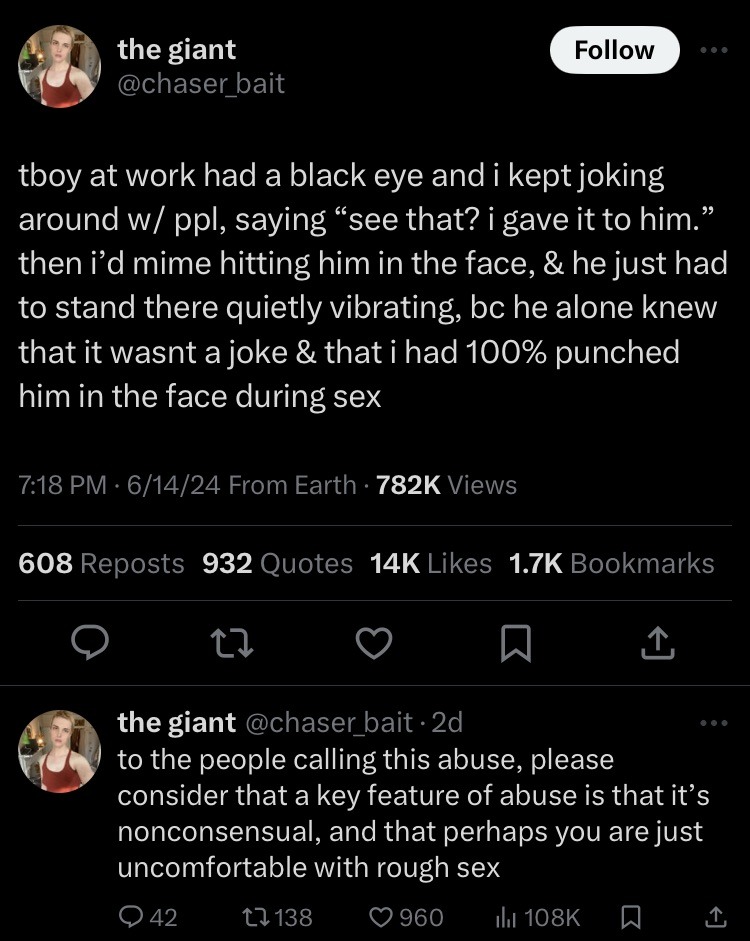View the 608 Reposts list
This screenshot has height=941, width=750.
(101, 563)
